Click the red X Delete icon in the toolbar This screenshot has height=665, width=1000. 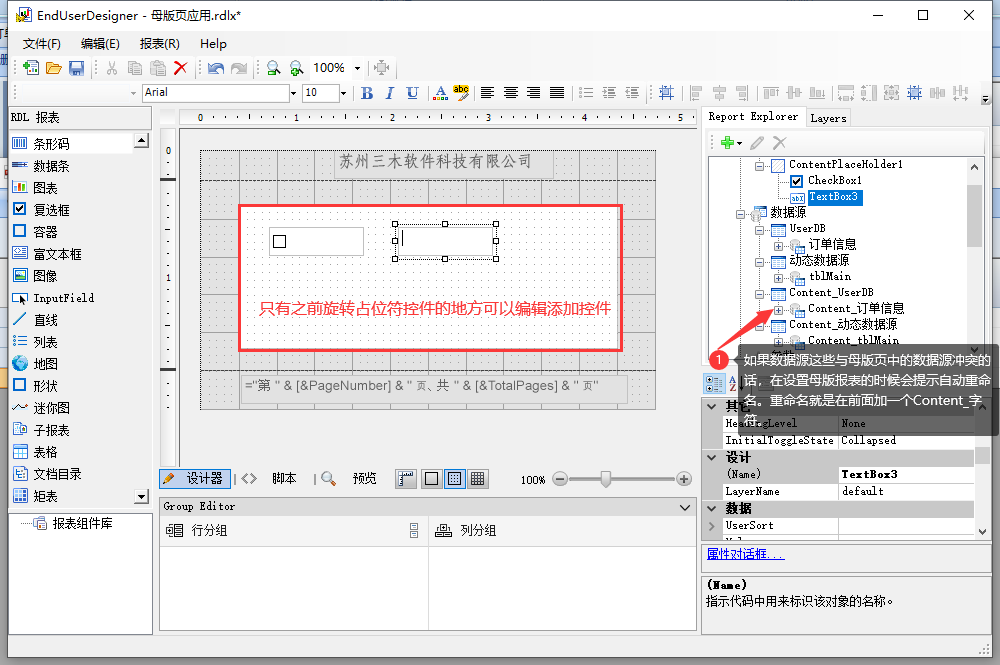(180, 68)
